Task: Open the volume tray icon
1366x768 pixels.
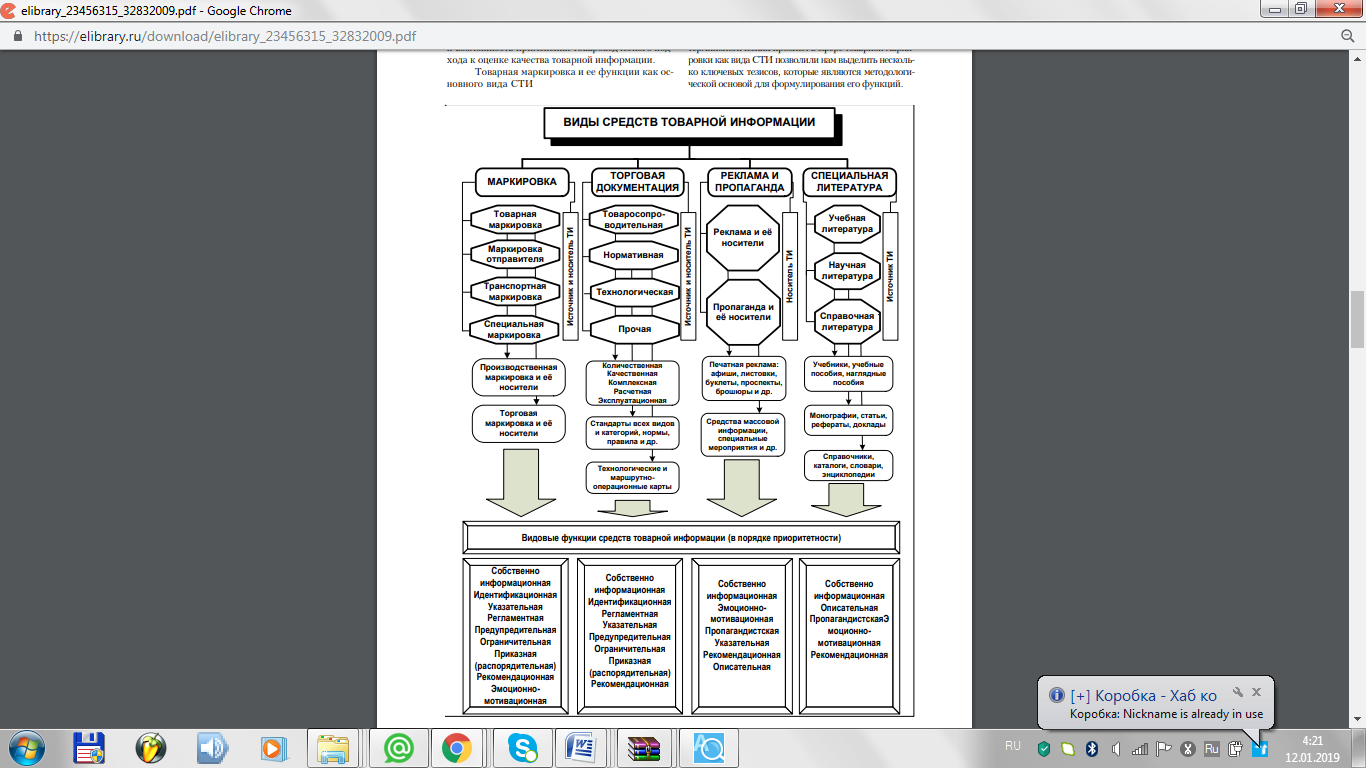Action: click(x=1115, y=748)
